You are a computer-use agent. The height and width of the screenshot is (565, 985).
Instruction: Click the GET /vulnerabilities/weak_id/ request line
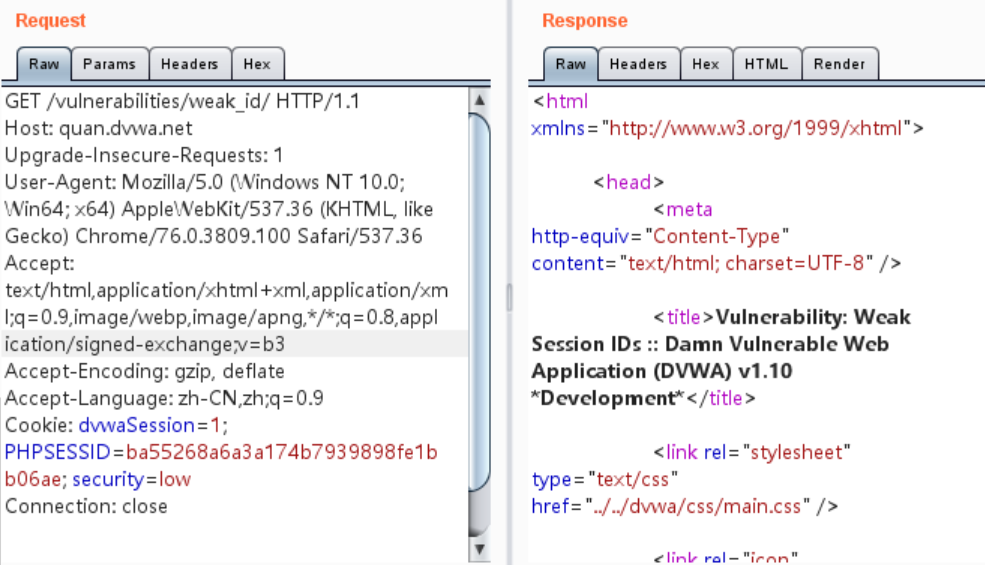tap(182, 101)
